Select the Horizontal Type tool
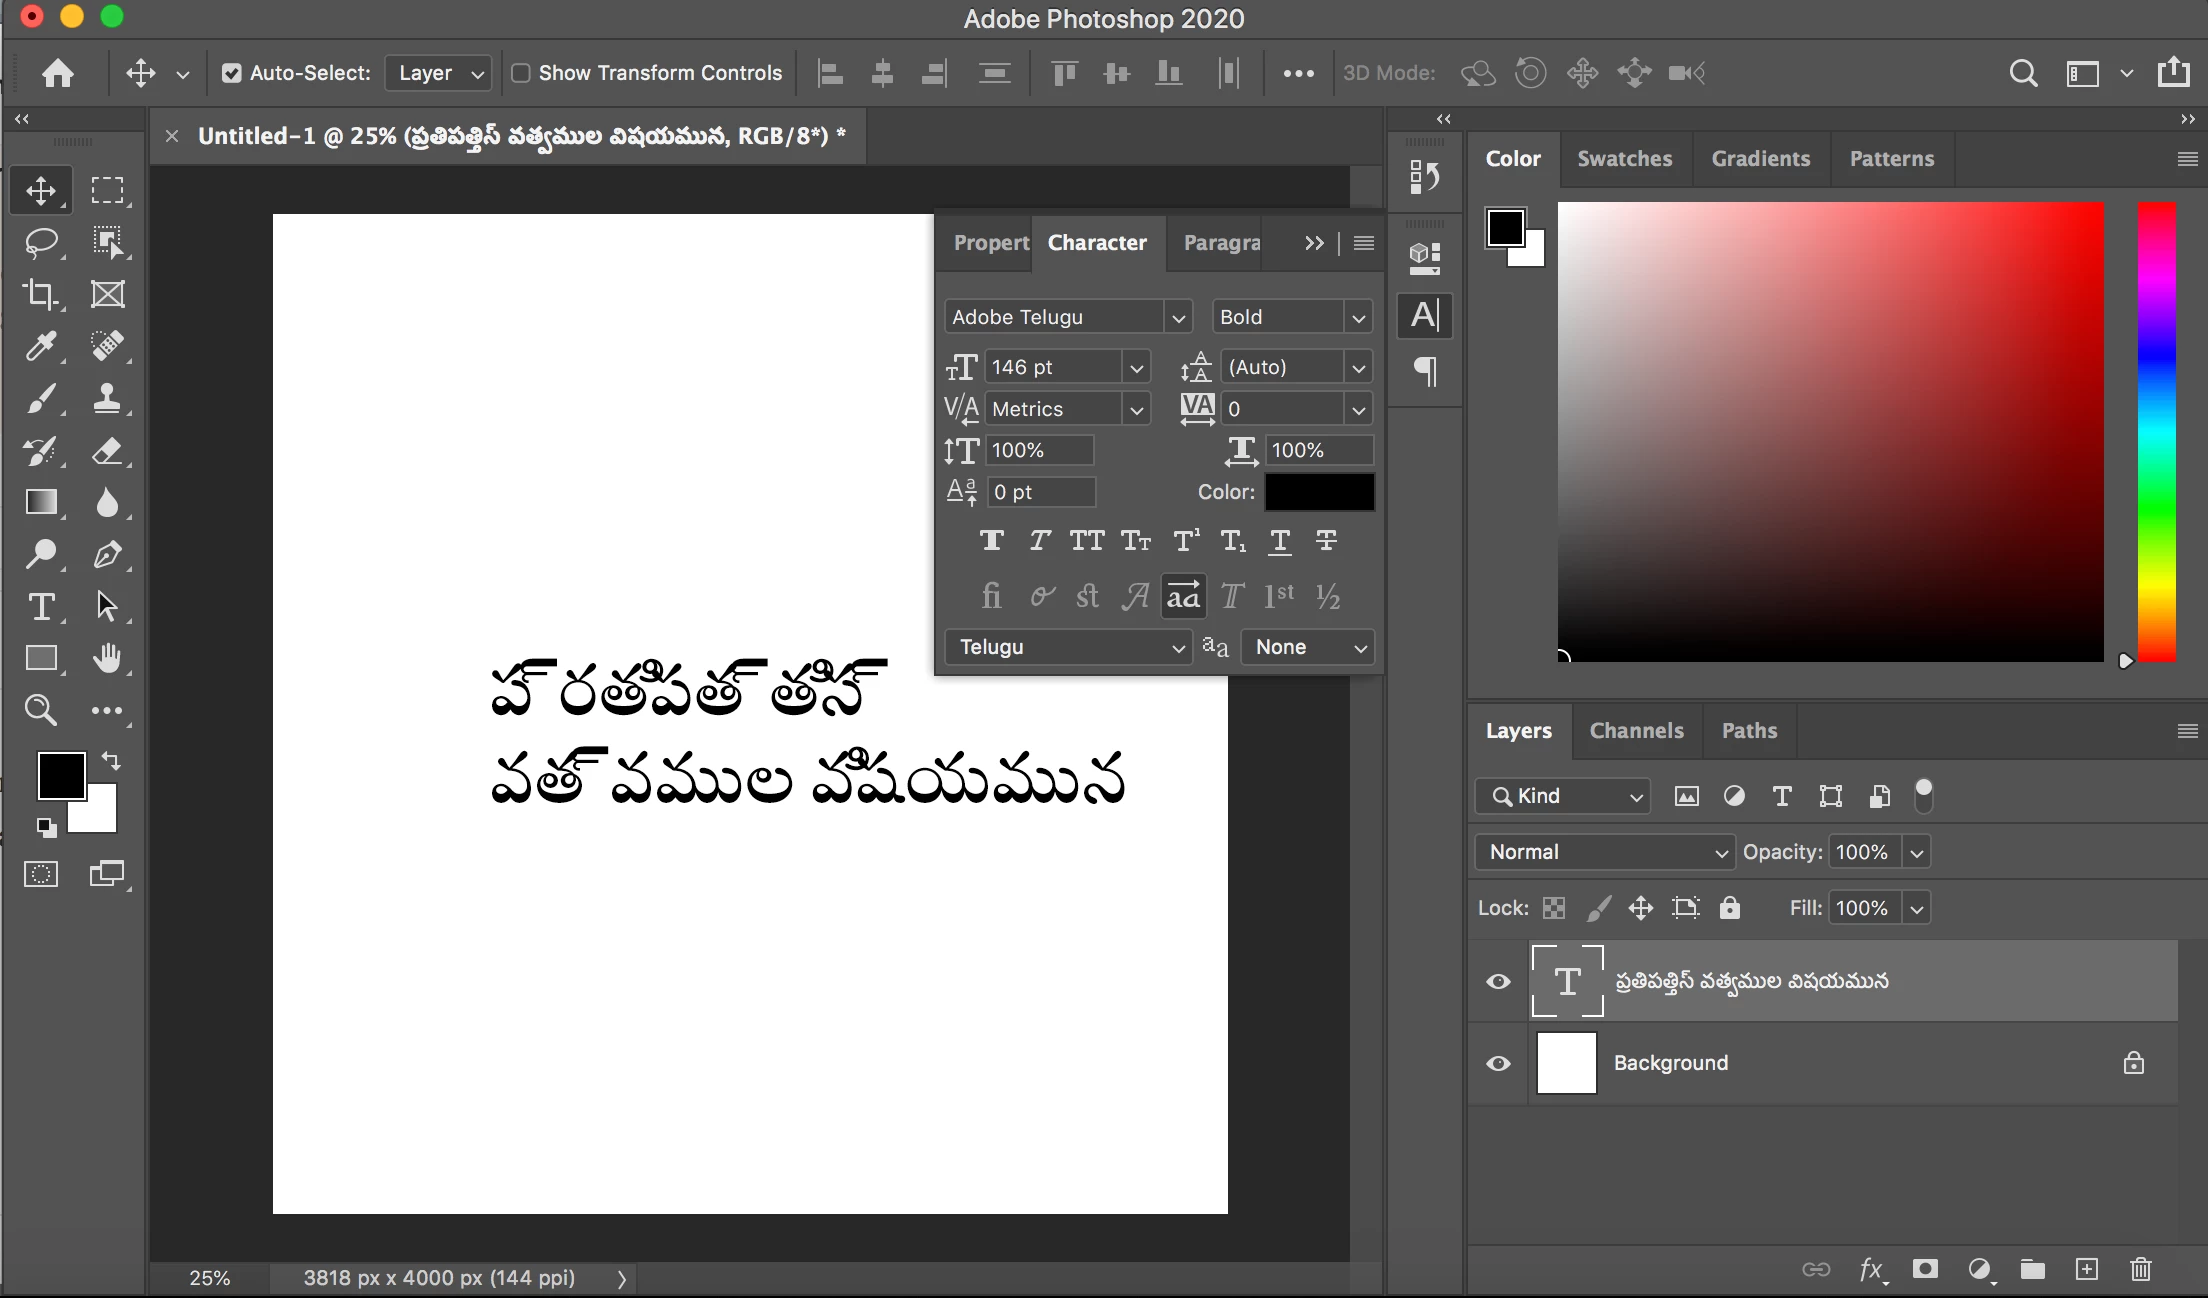Viewport: 2208px width, 1298px height. coord(41,606)
